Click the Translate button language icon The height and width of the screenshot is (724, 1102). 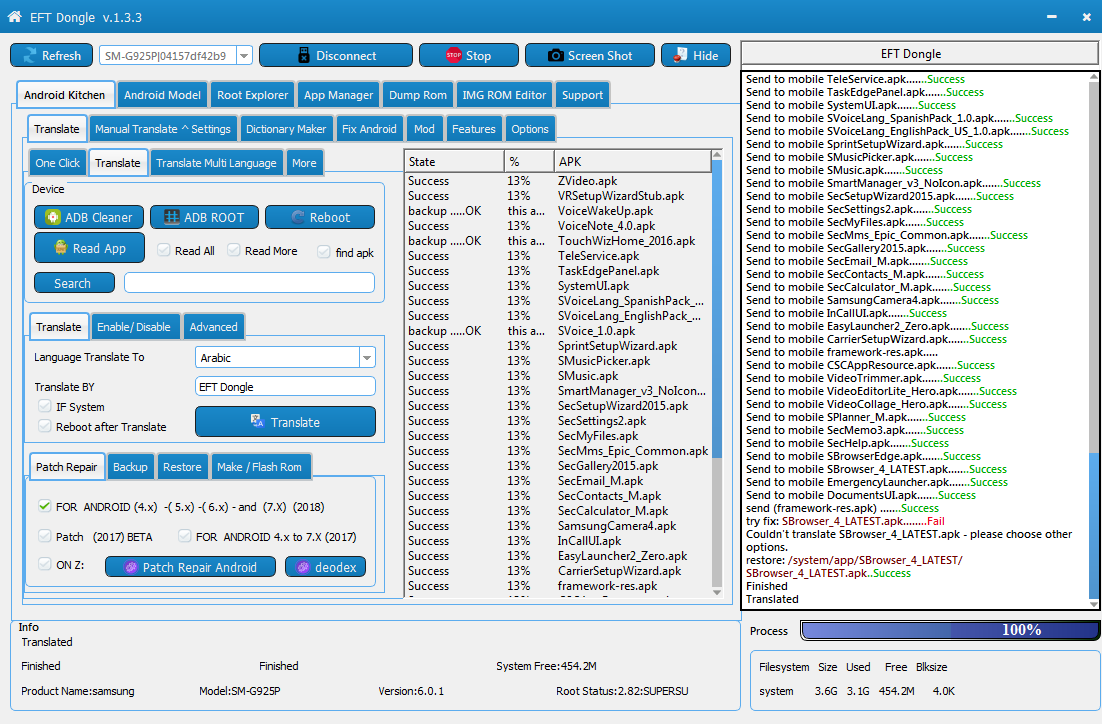[257, 421]
